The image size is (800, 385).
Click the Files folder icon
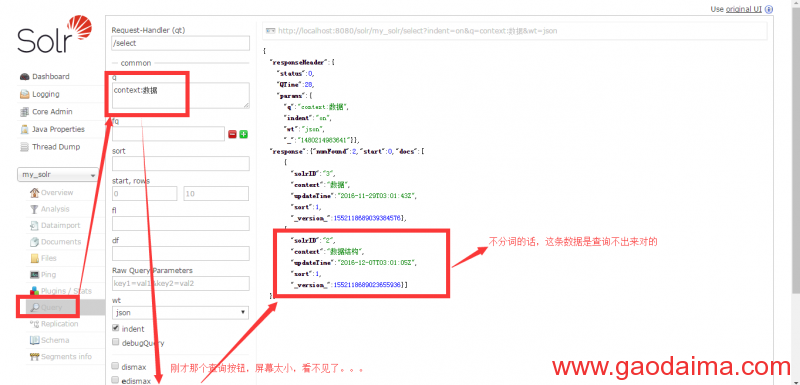(x=34, y=258)
